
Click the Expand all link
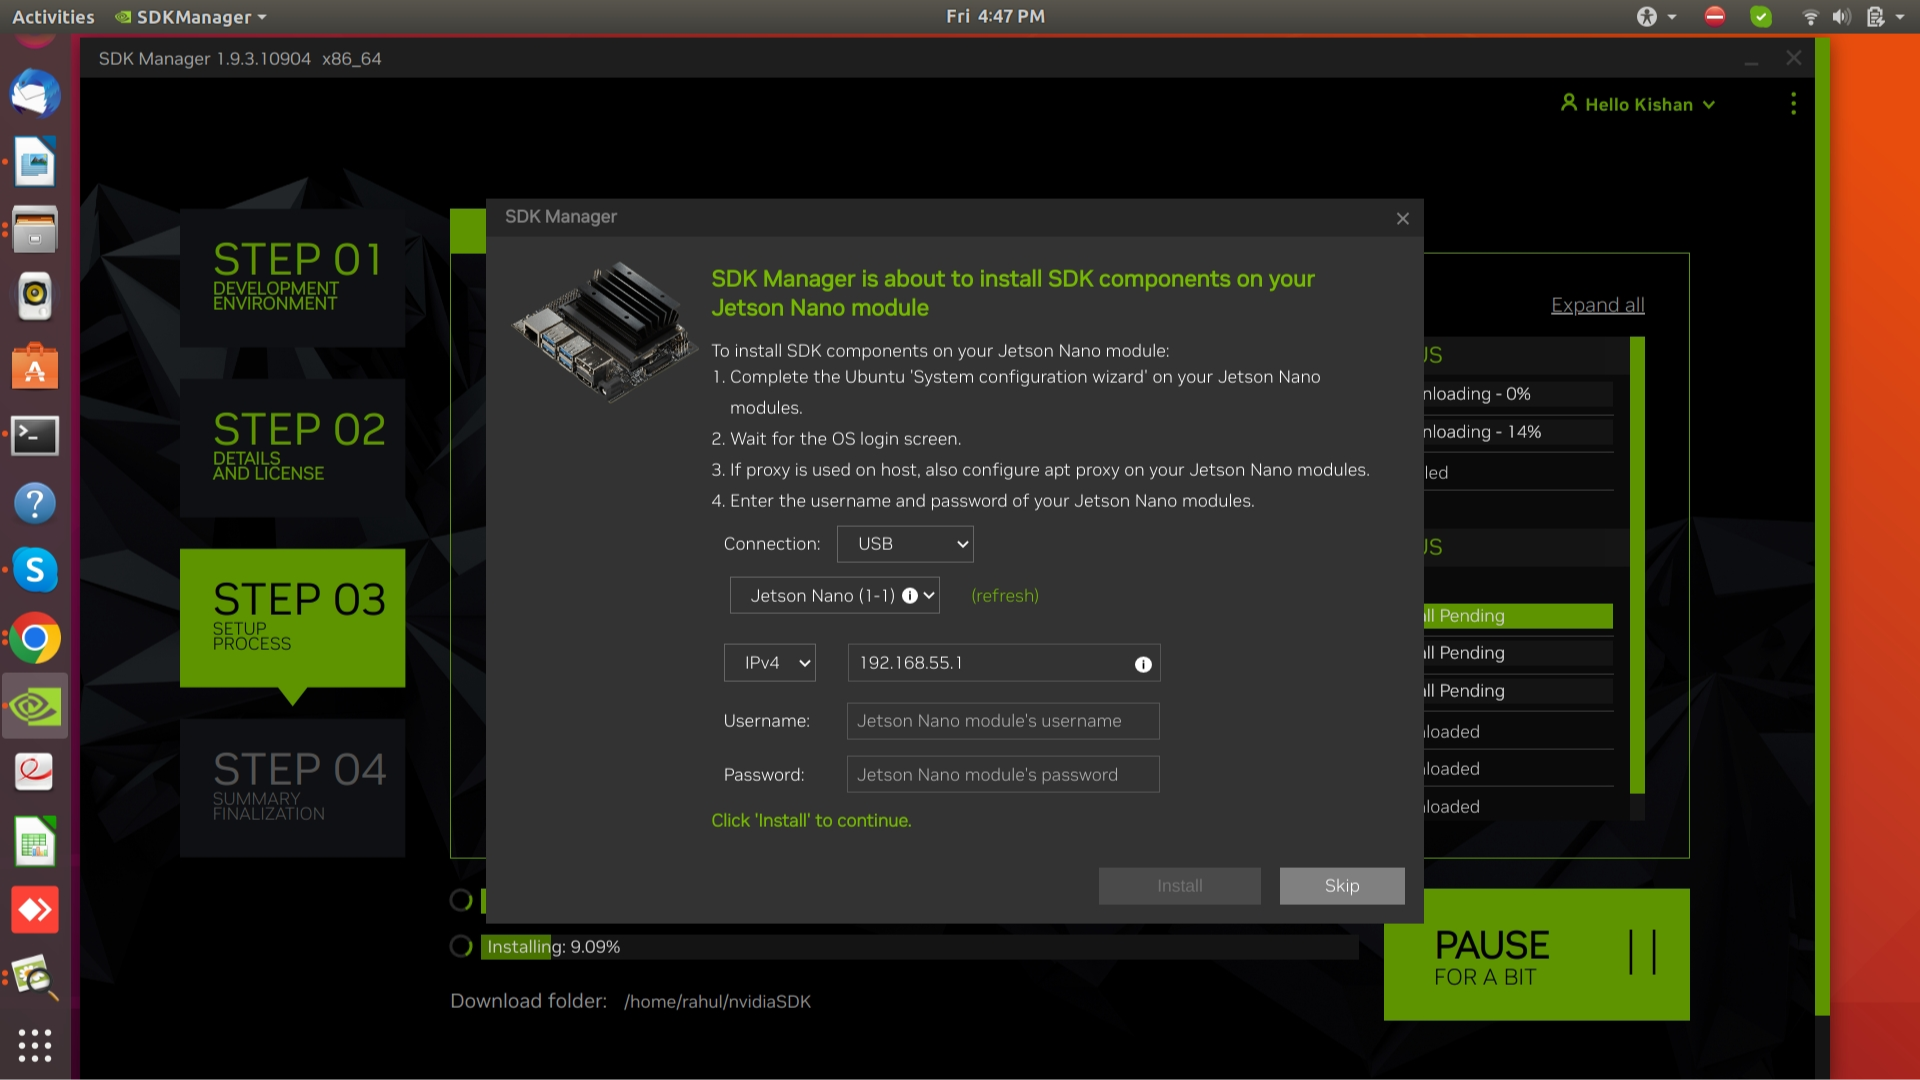[x=1597, y=305]
